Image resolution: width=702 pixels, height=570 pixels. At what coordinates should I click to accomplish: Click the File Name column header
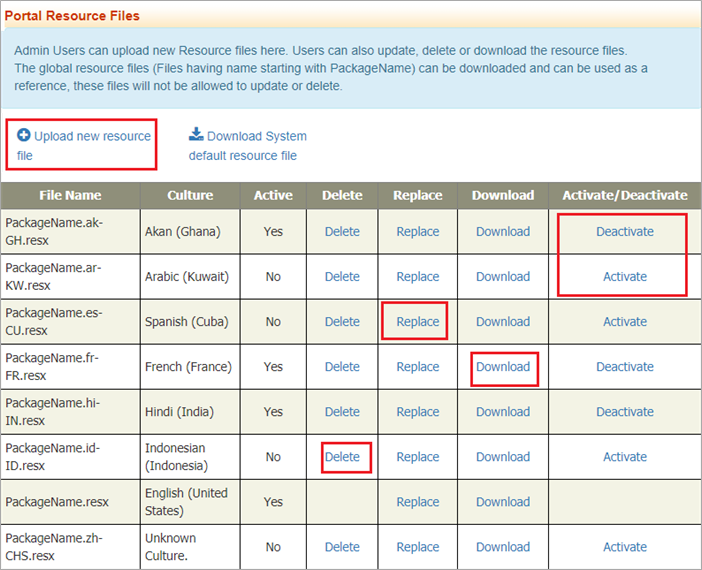[x=70, y=195]
